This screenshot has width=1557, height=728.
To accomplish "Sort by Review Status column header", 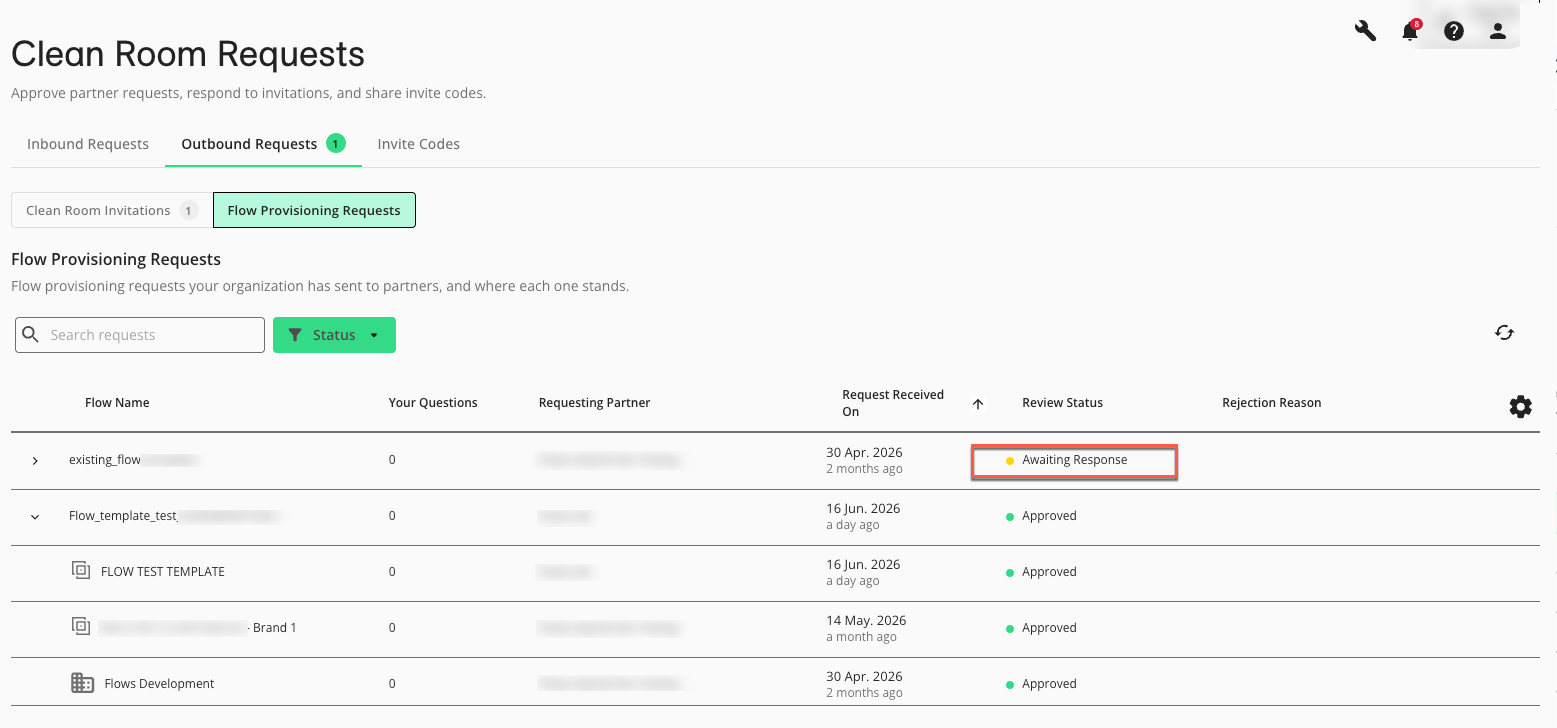I will pos(1062,403).
